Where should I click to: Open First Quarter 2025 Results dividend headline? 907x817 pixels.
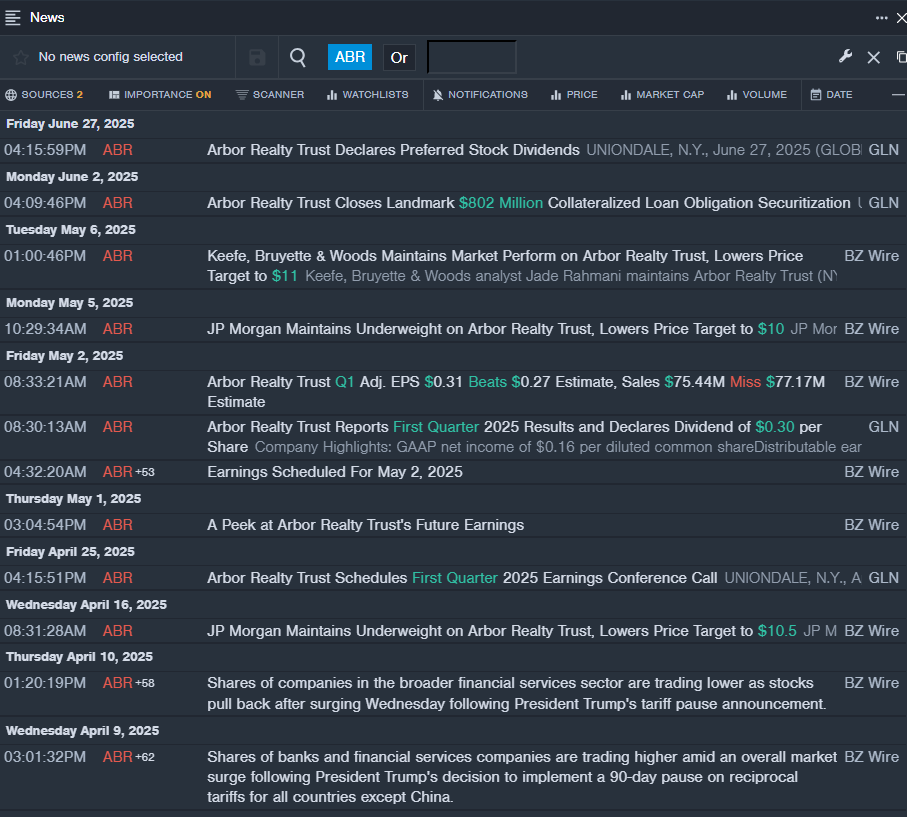click(514, 437)
